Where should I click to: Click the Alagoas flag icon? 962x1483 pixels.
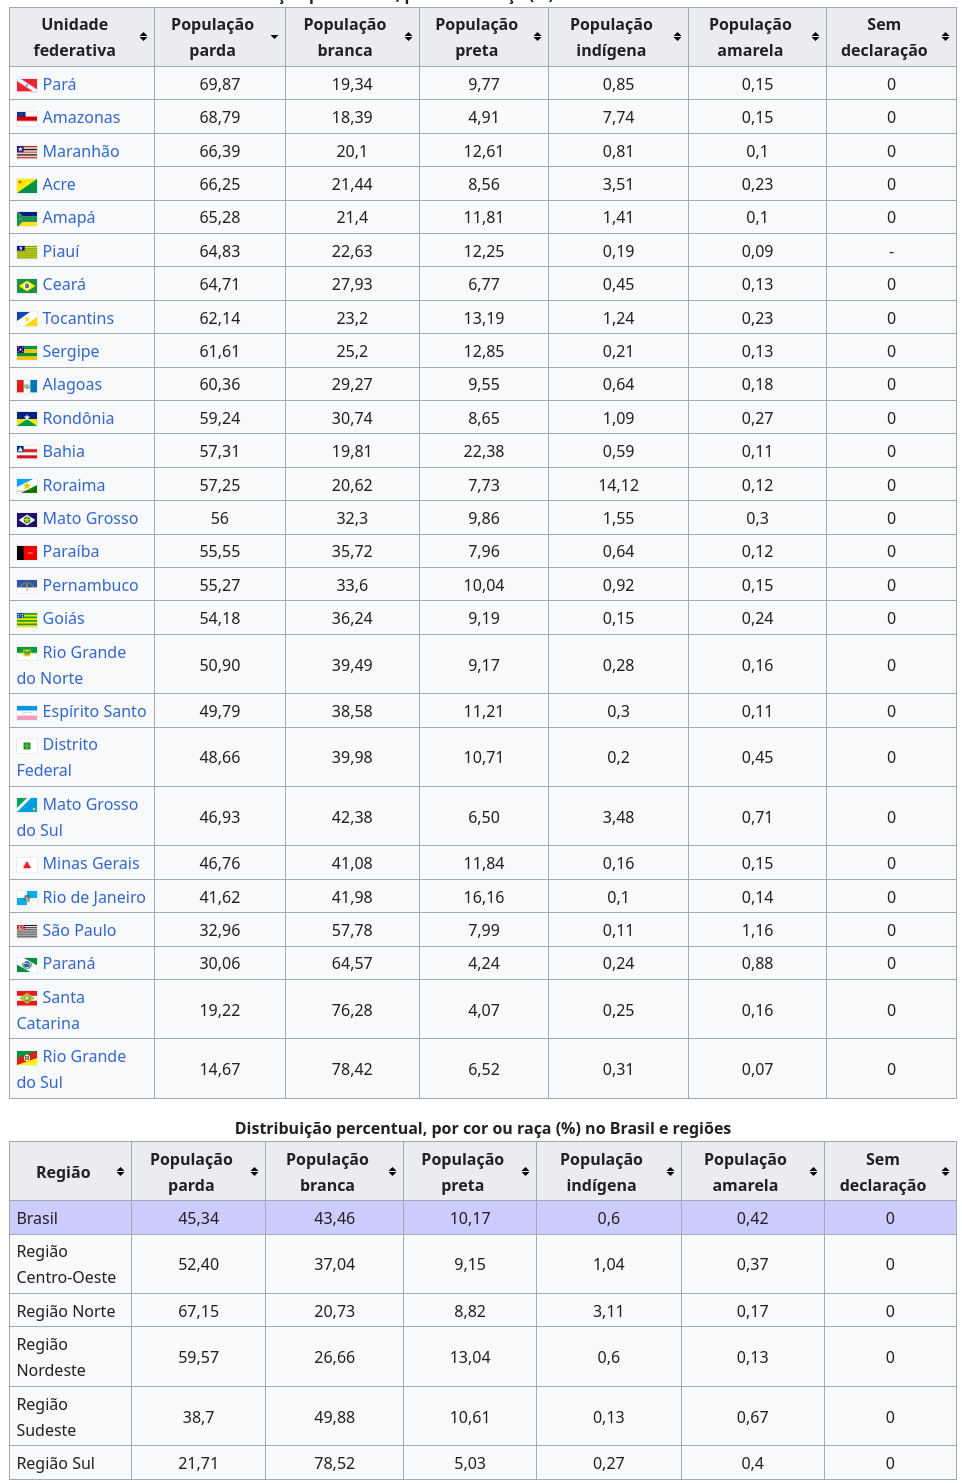pos(27,385)
